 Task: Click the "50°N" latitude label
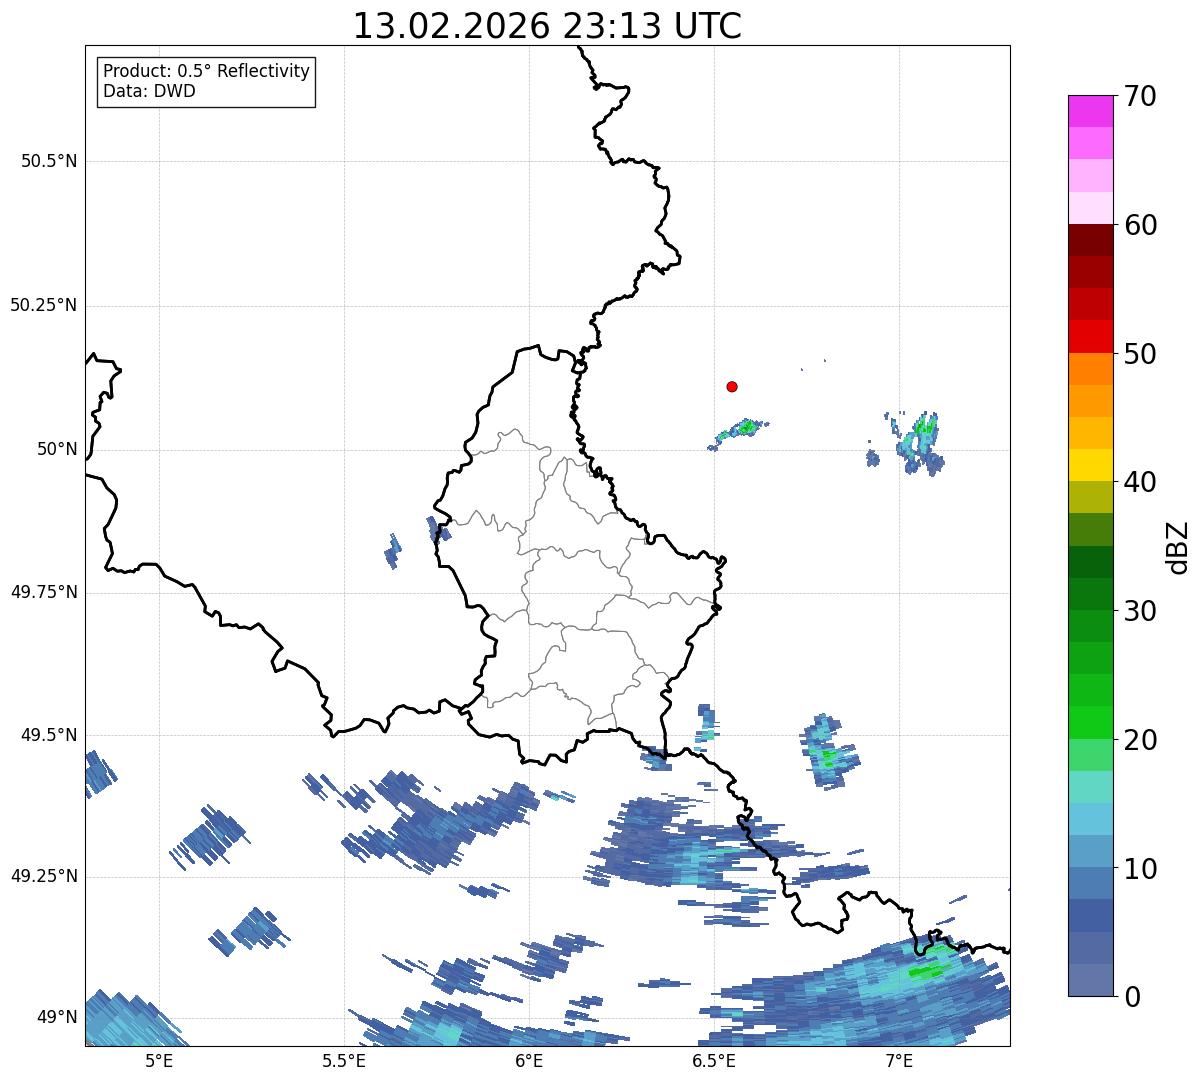pos(57,449)
